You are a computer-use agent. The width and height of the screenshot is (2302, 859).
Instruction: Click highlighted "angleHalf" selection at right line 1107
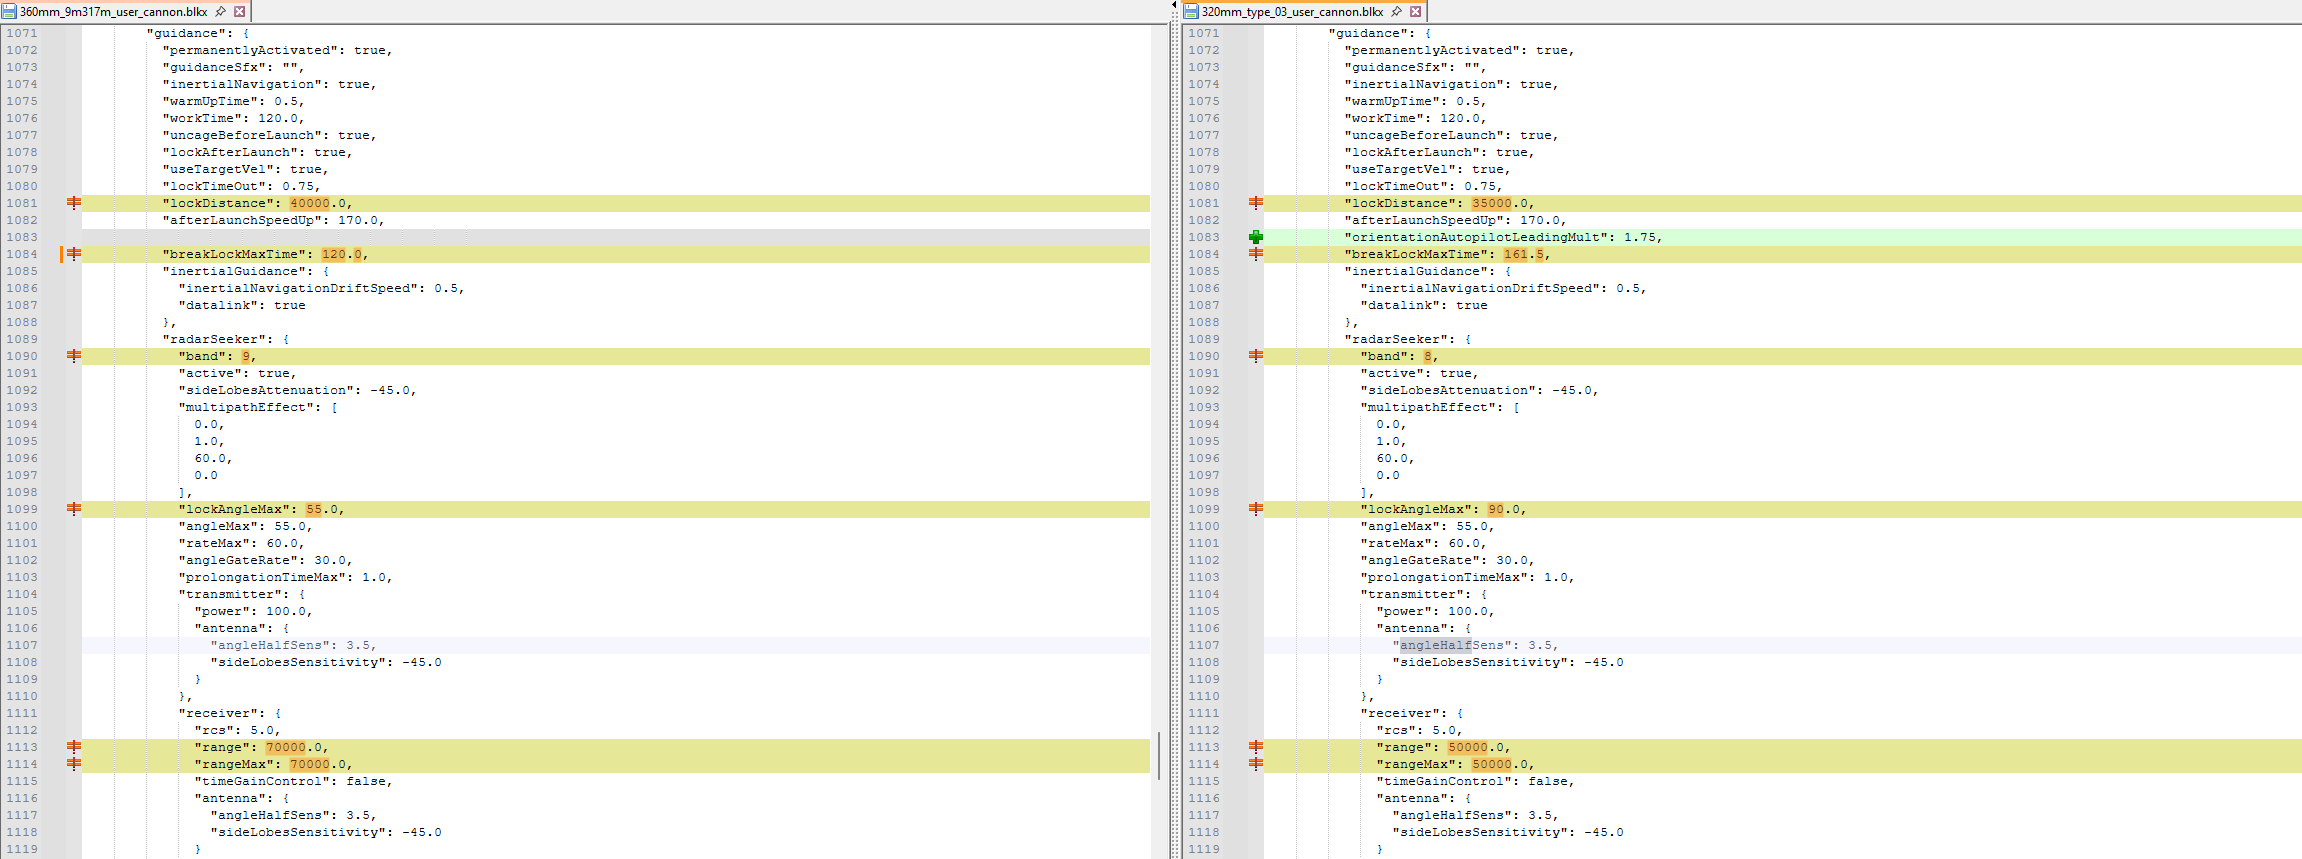(x=1436, y=645)
